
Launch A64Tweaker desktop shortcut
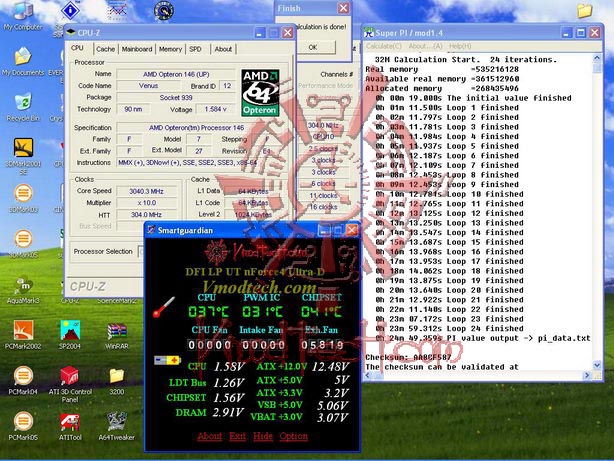117,427
